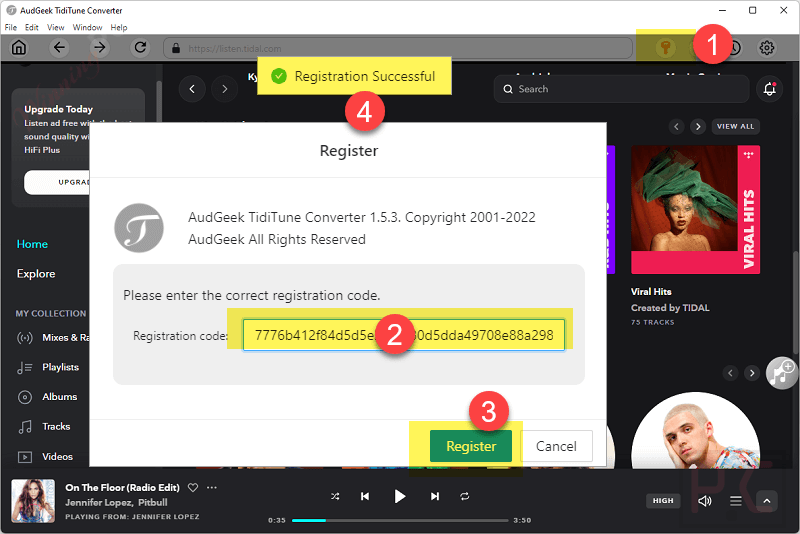
Task: Open the blond artist round portrait
Action: point(695,430)
